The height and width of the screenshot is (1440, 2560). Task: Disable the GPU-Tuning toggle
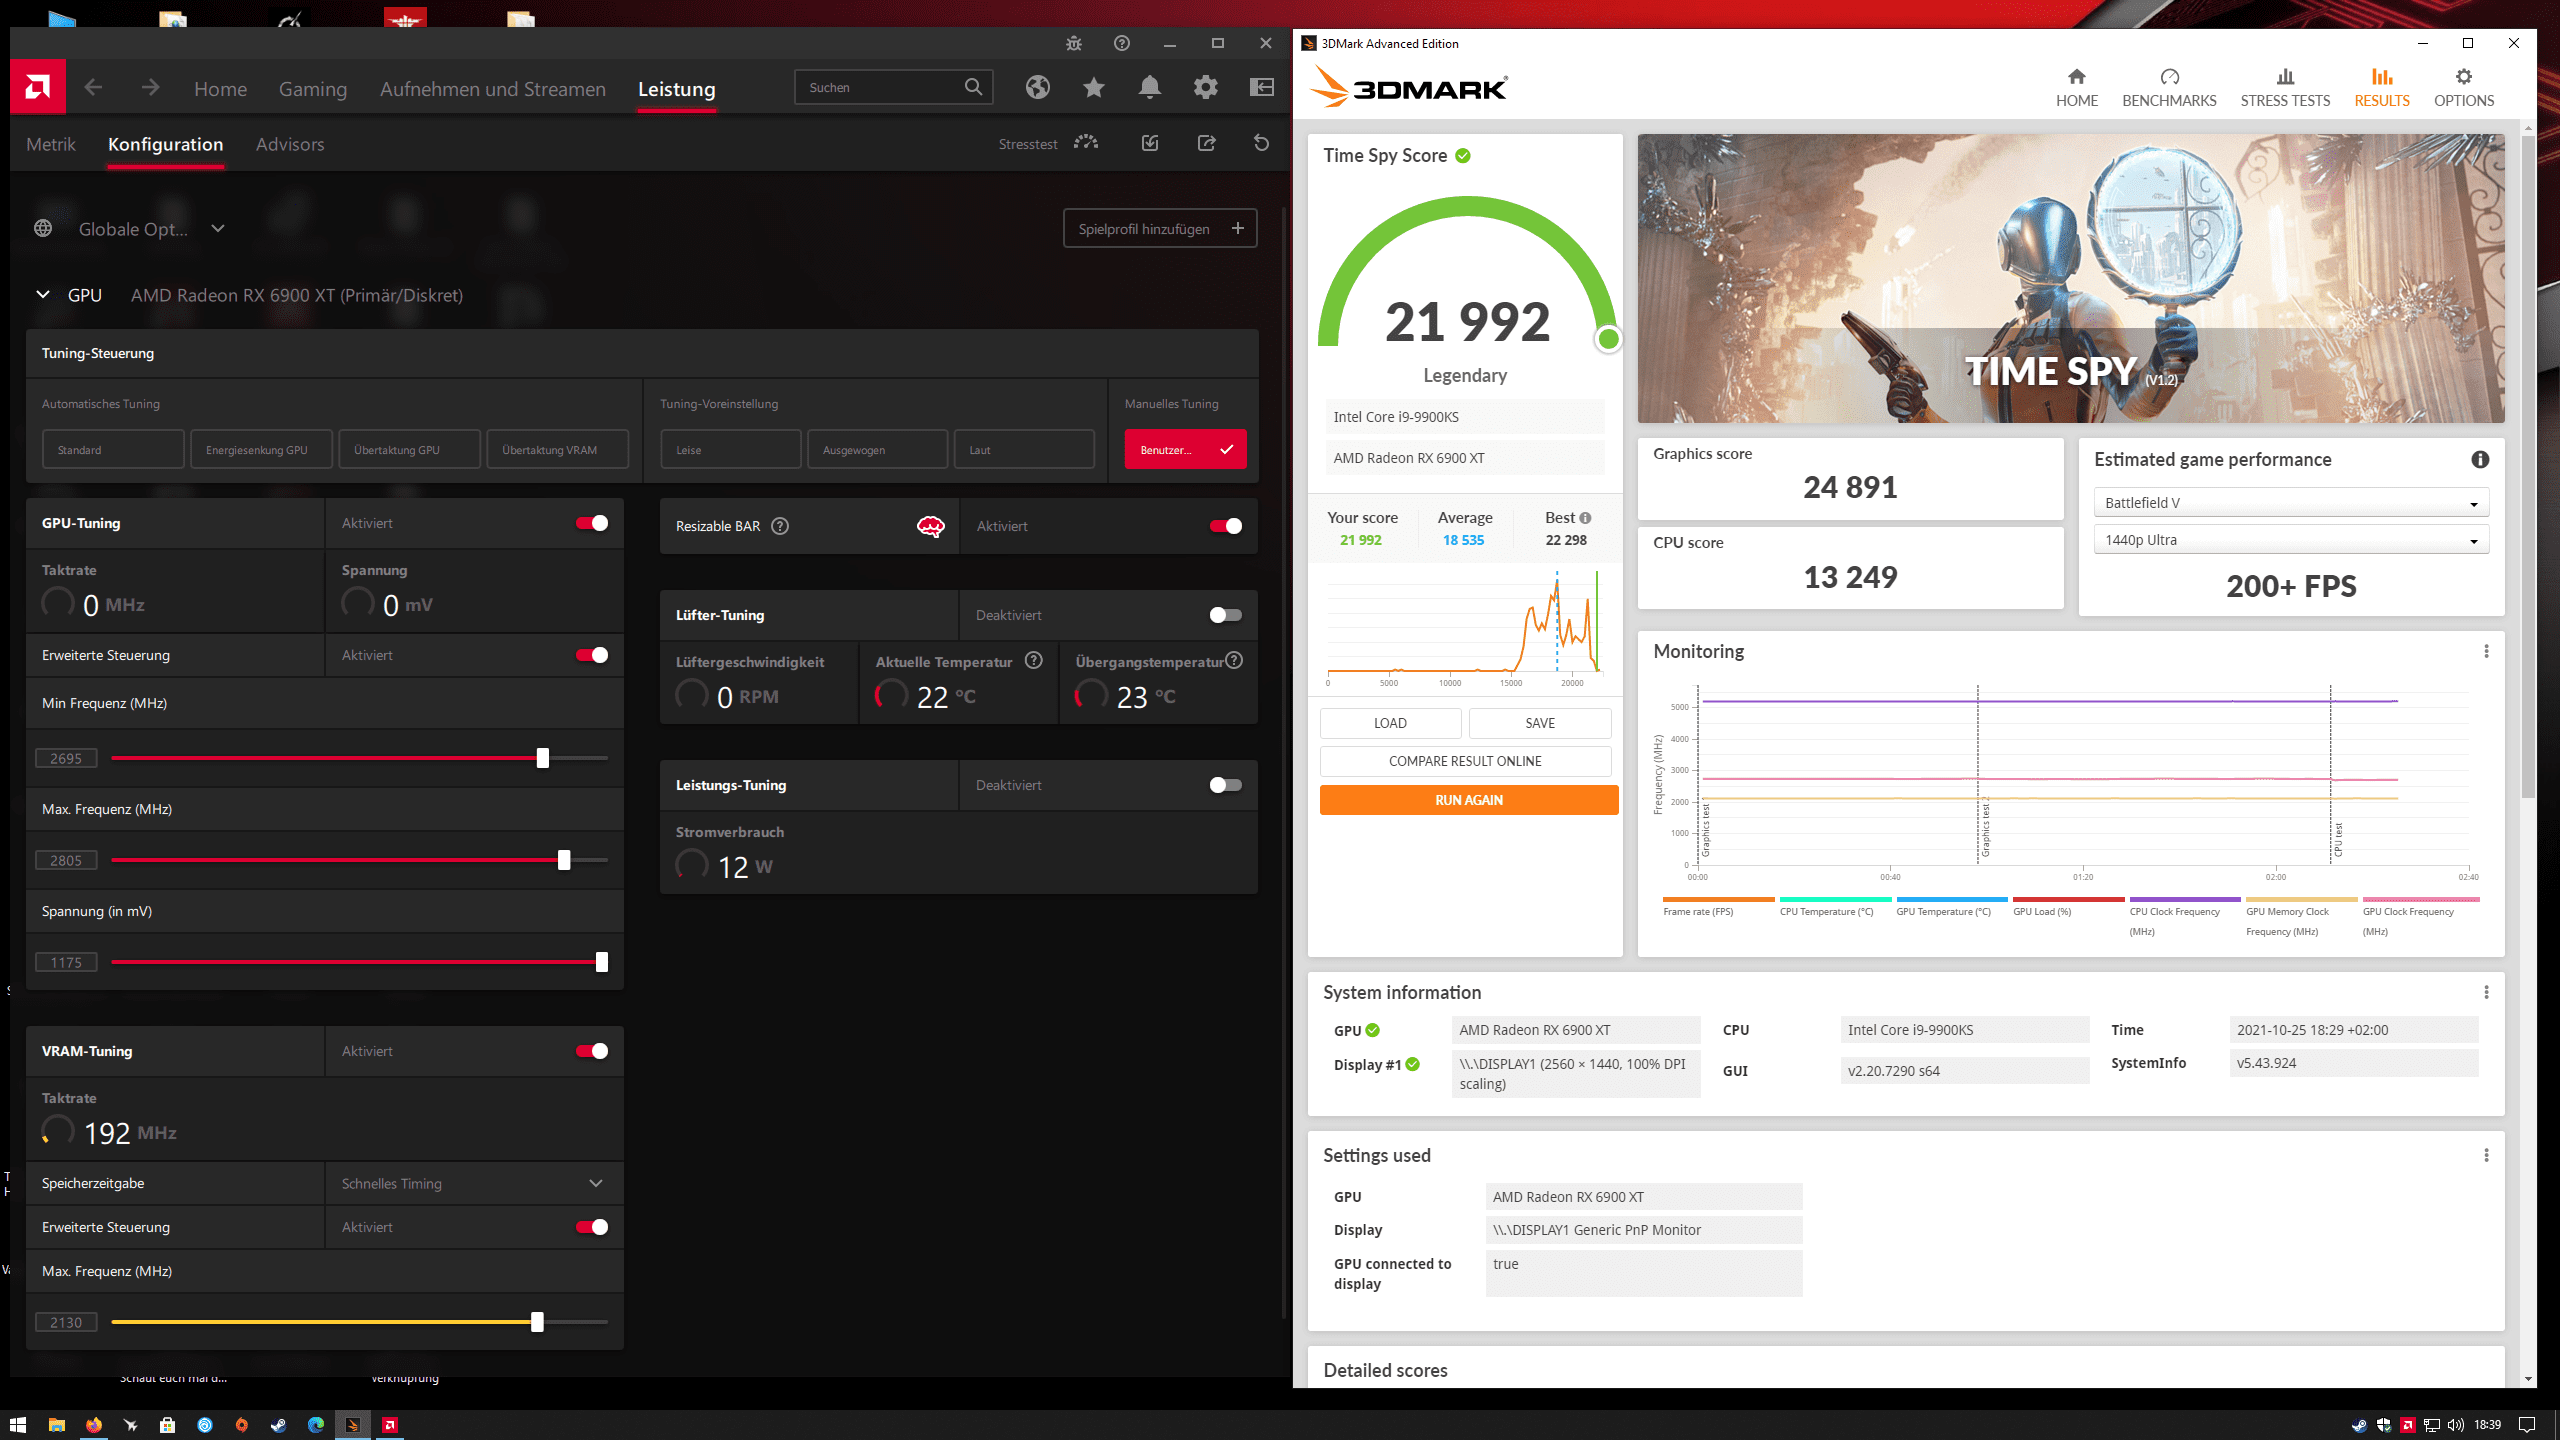tap(592, 523)
